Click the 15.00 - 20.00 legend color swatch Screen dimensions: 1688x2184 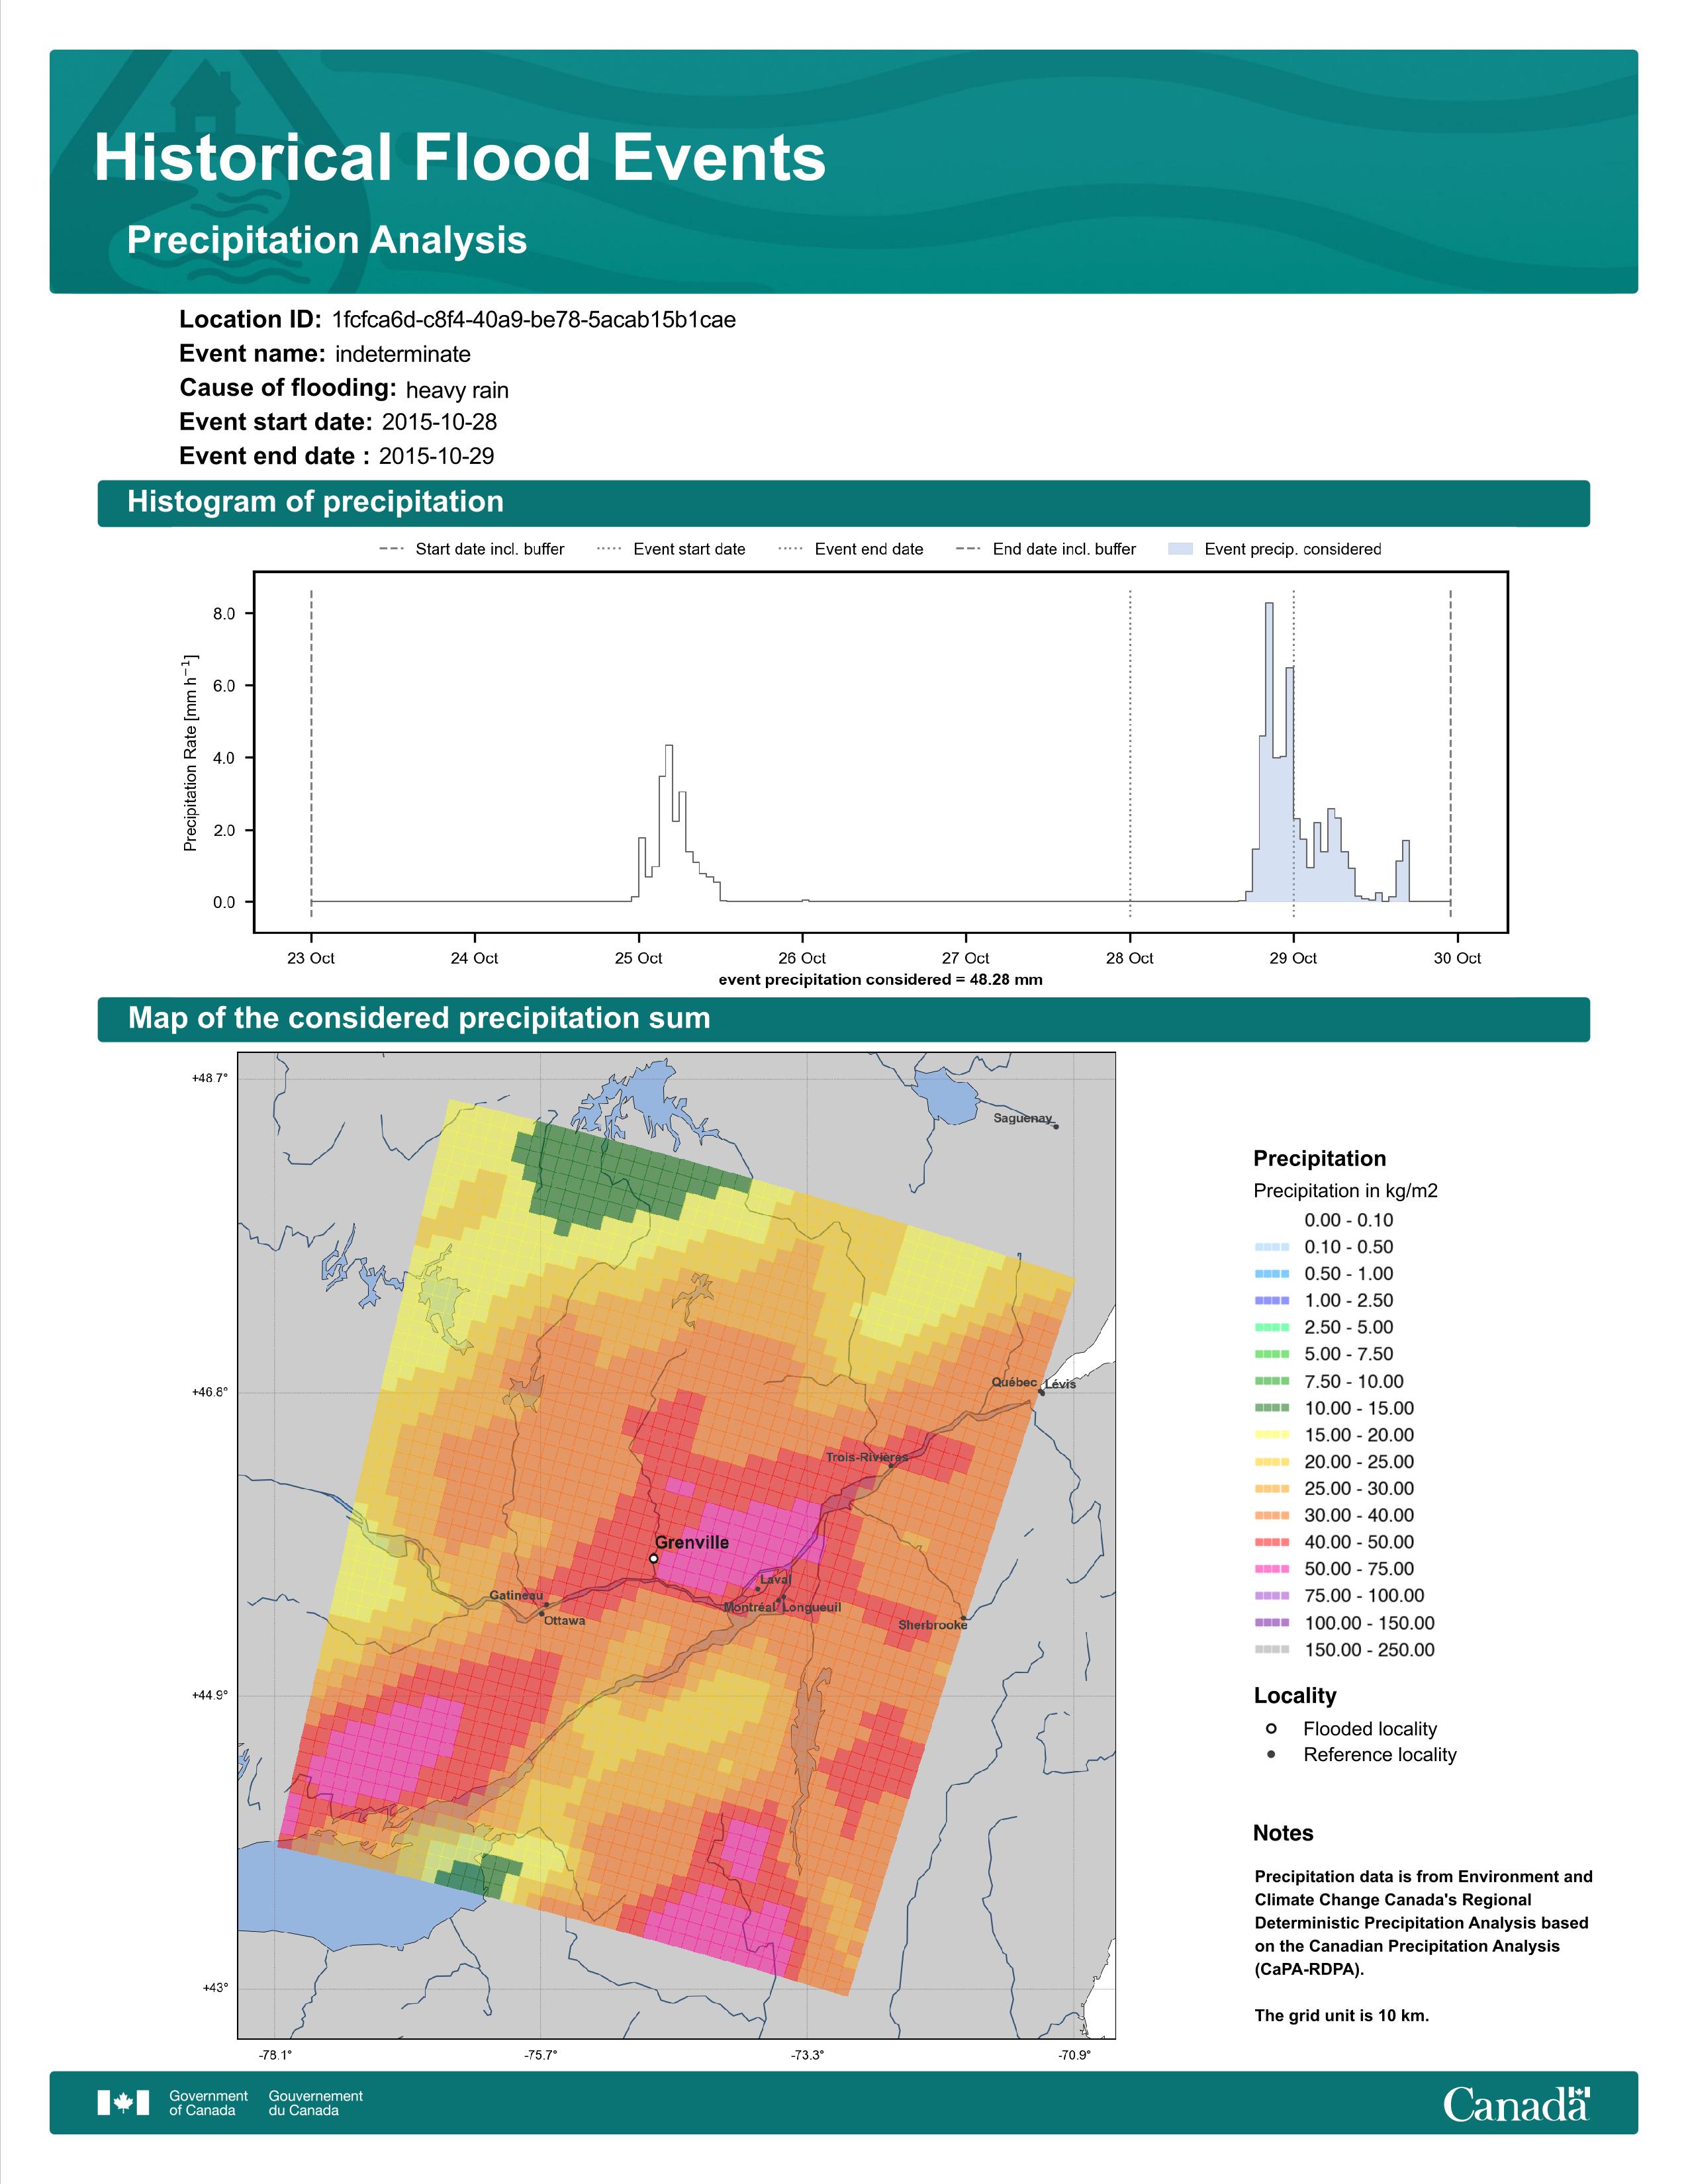(x=1271, y=1435)
